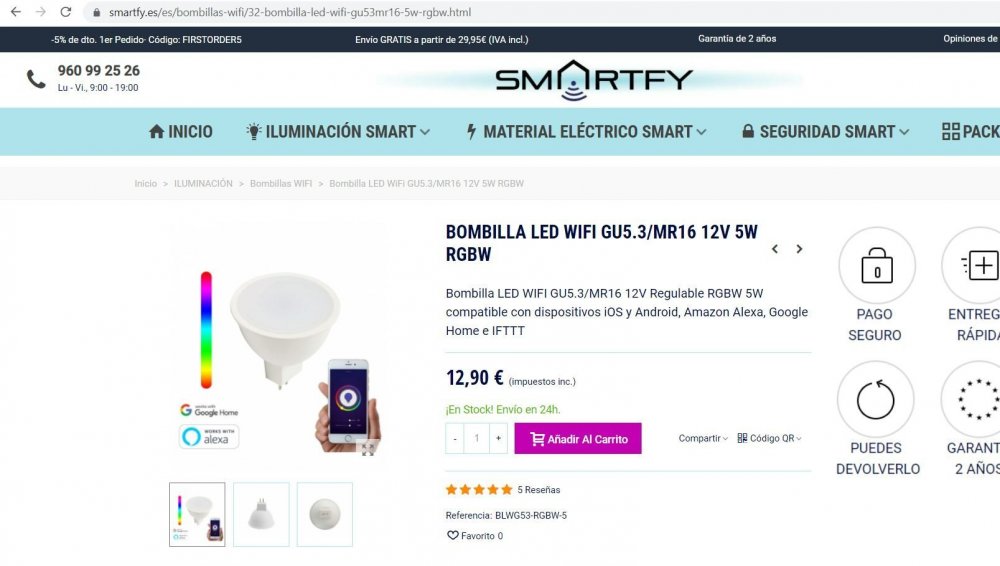Viewport: 1000px width, 566px height.
Task: Go to previous product arrow
Action: [775, 249]
